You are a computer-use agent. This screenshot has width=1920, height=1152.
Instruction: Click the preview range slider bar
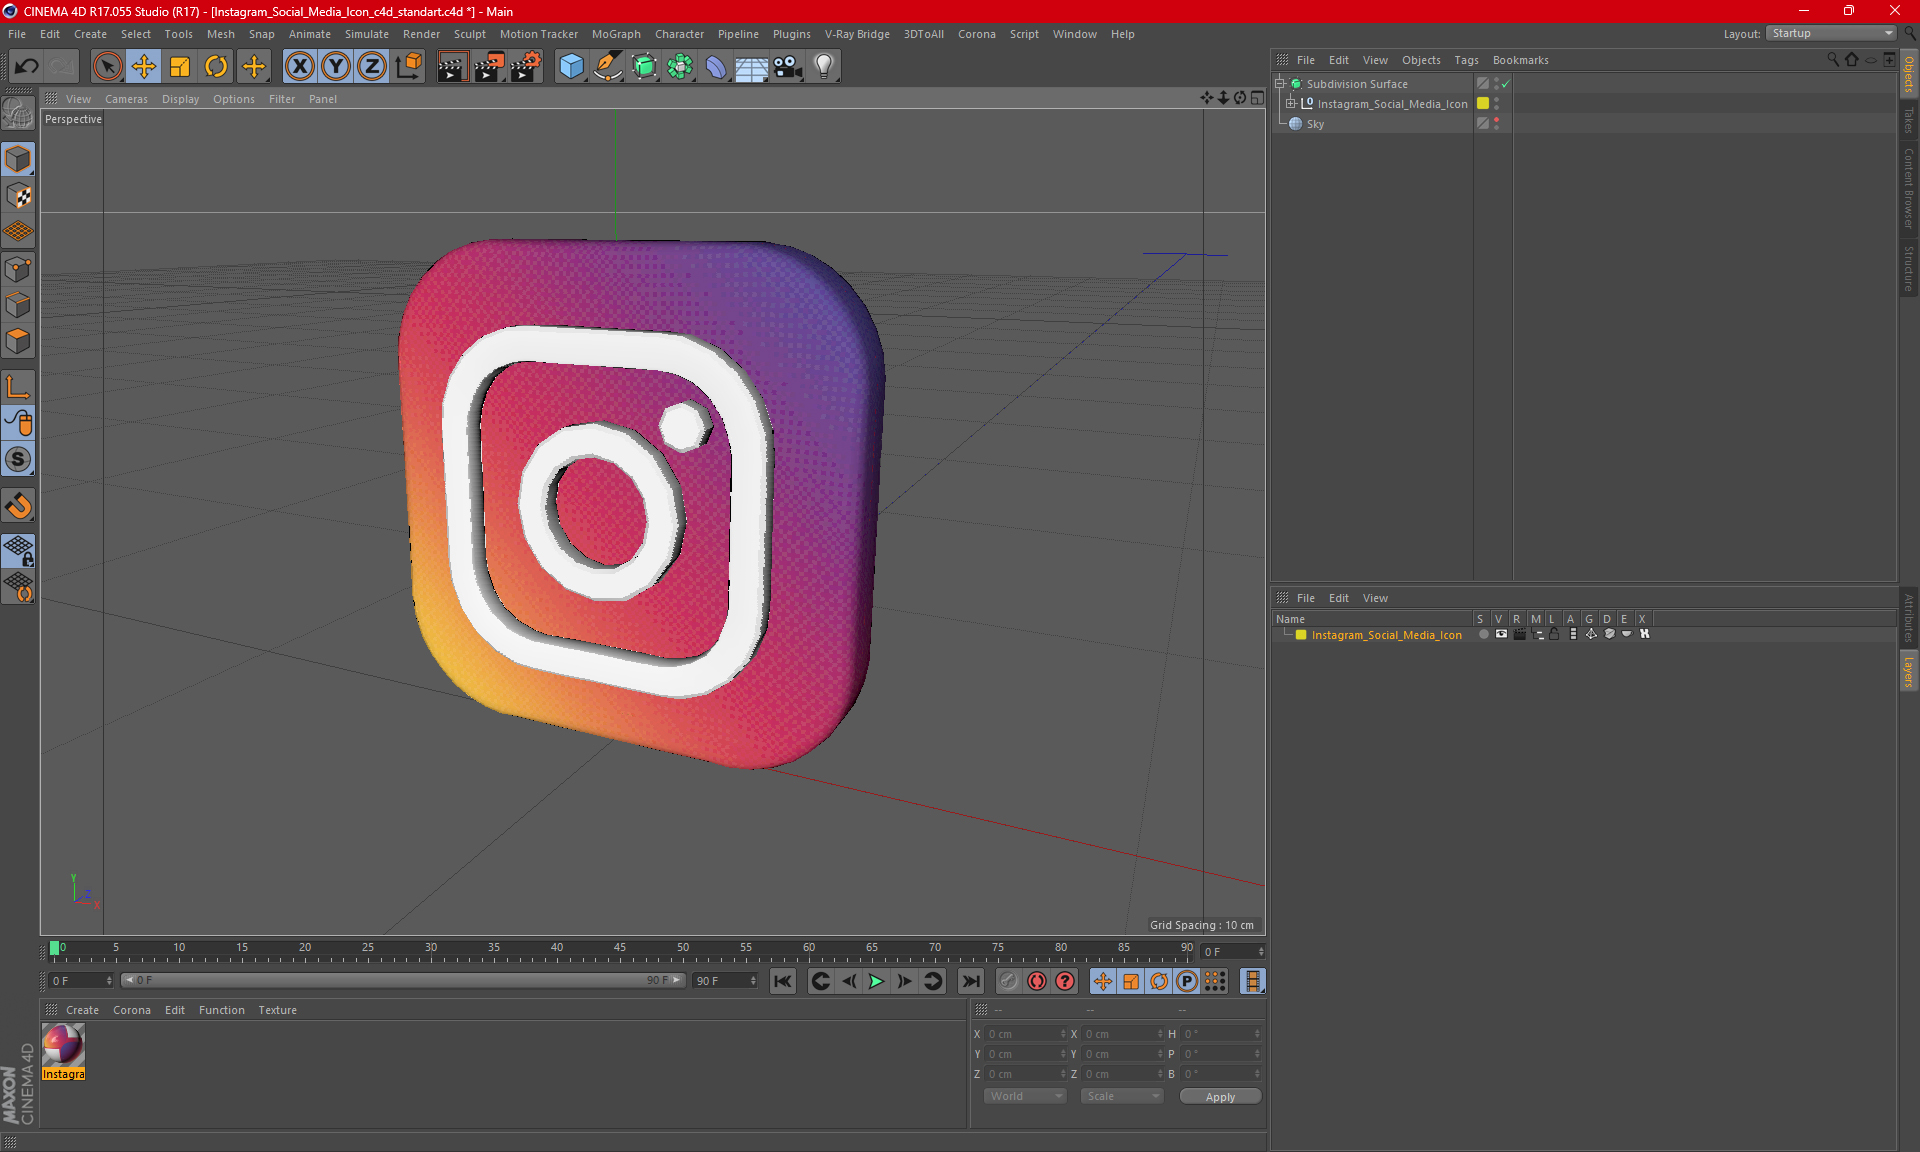403,980
